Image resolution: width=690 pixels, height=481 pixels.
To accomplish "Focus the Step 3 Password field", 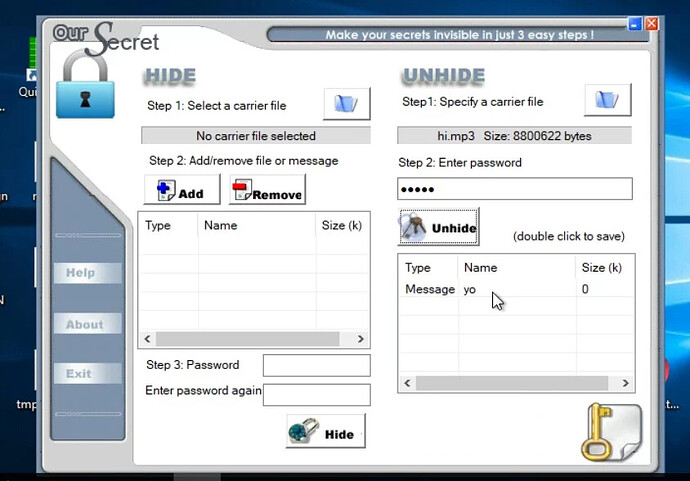I will tap(316, 365).
